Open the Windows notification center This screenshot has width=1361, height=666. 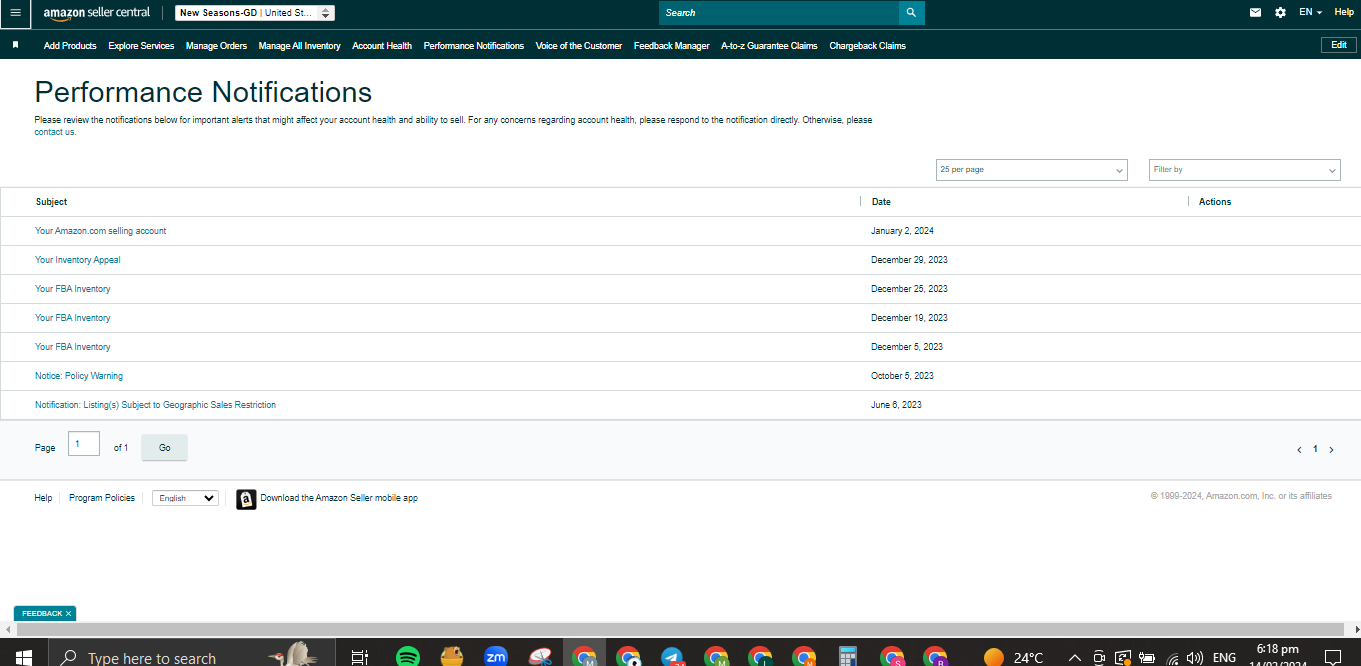[x=1332, y=657]
